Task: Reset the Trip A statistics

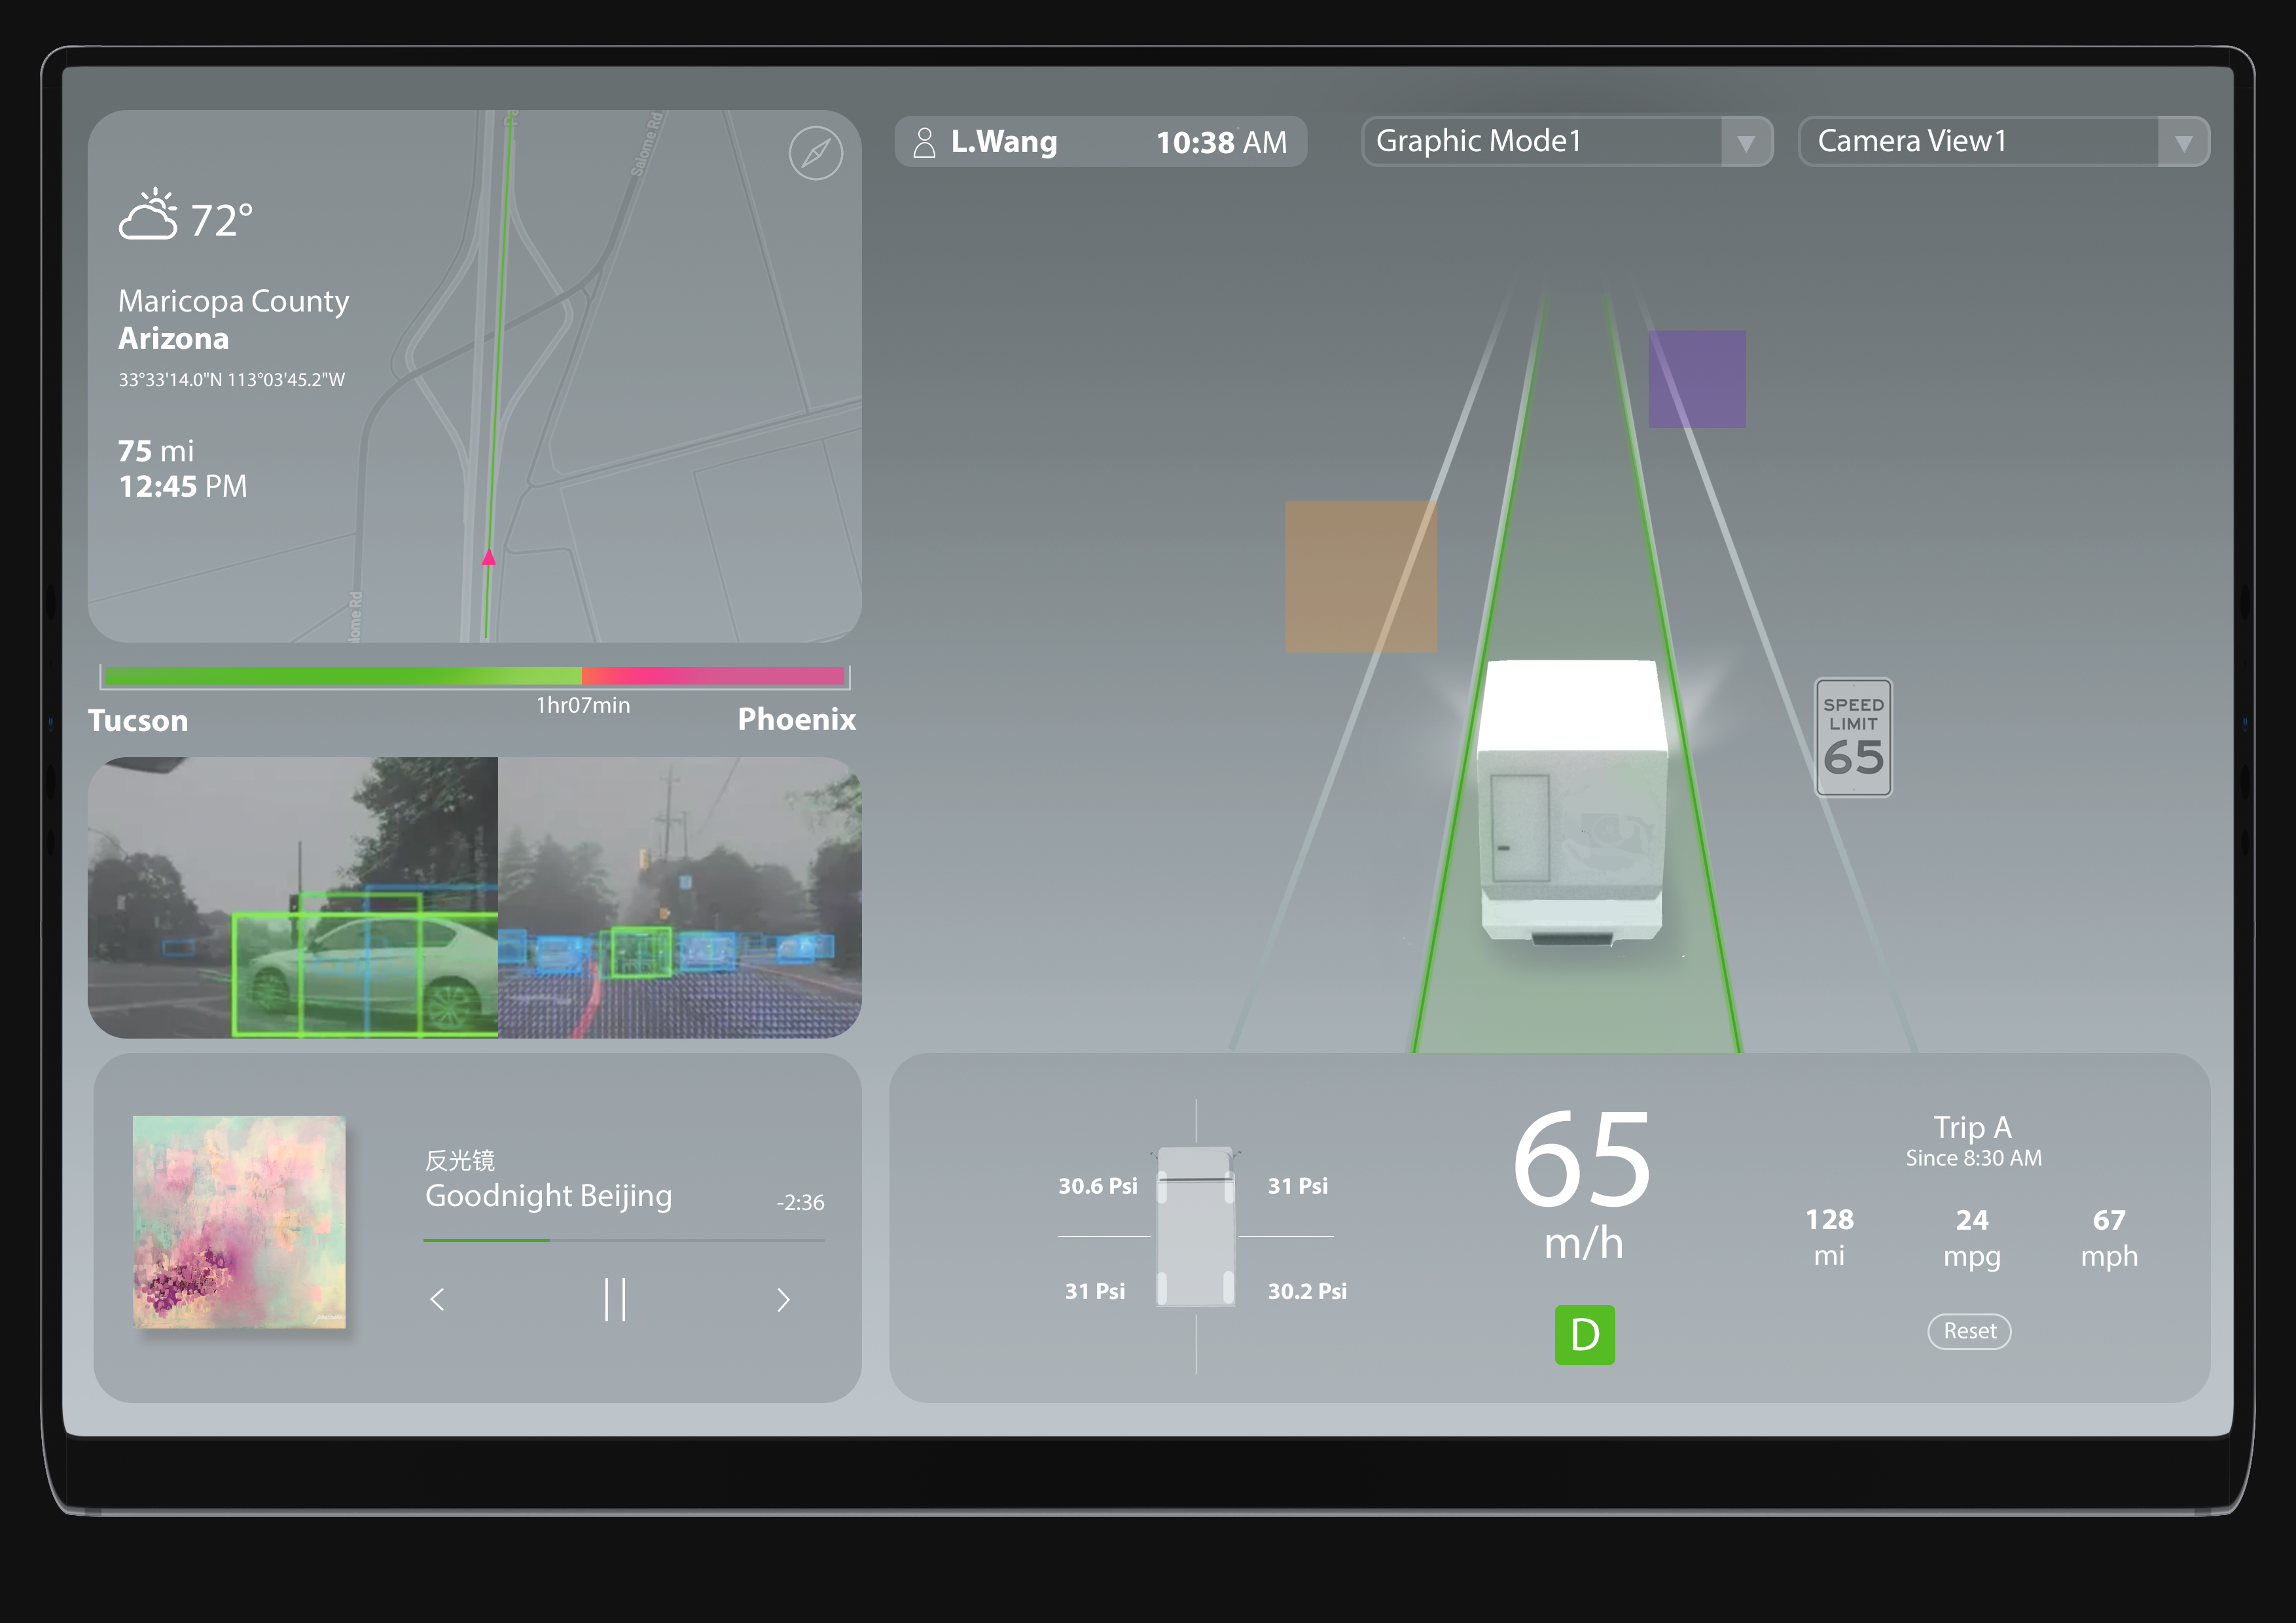Action: pyautogui.click(x=1969, y=1331)
